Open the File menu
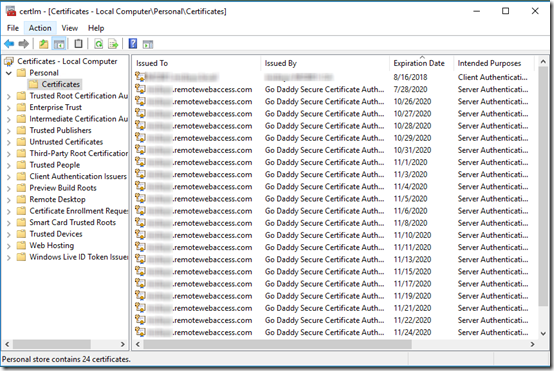 point(13,28)
